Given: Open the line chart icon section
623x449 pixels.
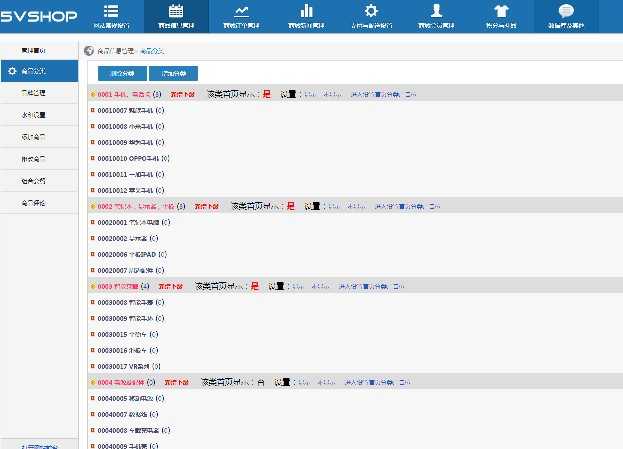Looking at the screenshot, I should point(241,16).
